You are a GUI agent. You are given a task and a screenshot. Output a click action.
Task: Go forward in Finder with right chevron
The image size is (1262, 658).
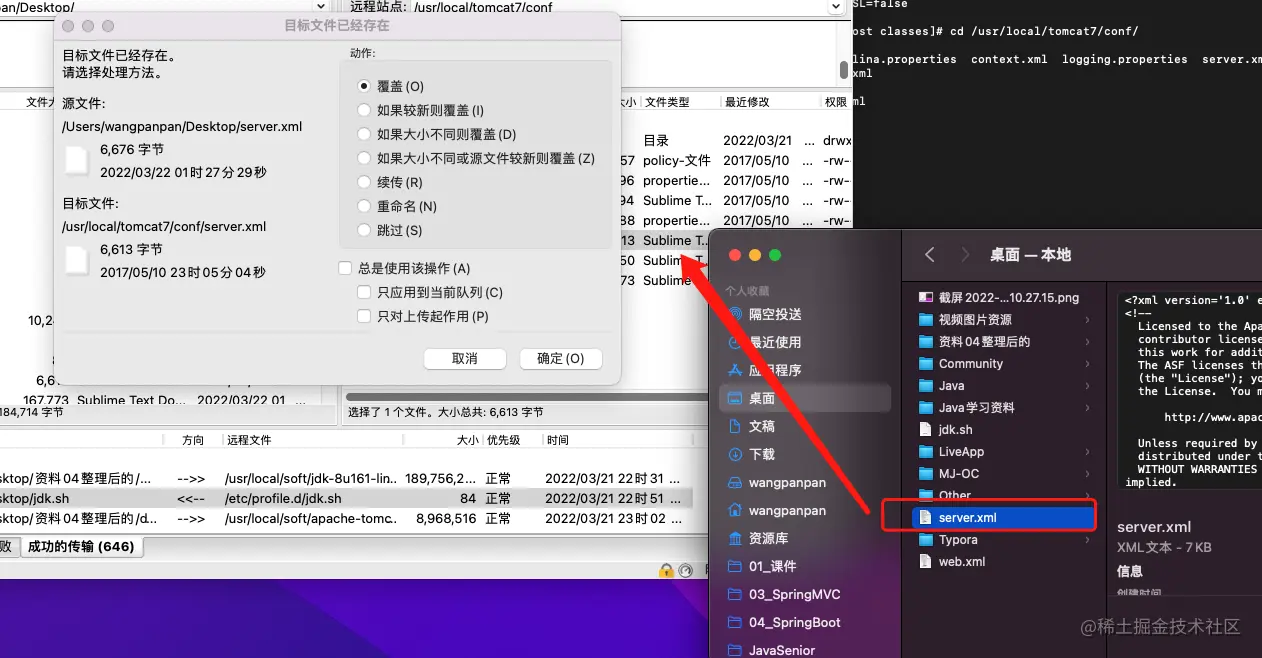[x=964, y=255]
